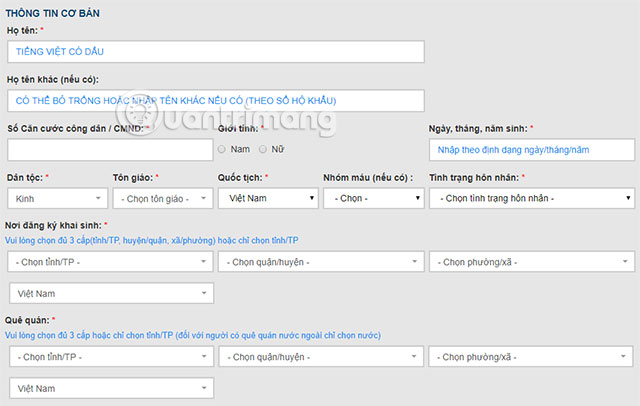The width and height of the screenshot is (640, 406).
Task: Open Chọn tỉnh/TP under Nơi đăng ký khai sinh
Action: pos(110,262)
